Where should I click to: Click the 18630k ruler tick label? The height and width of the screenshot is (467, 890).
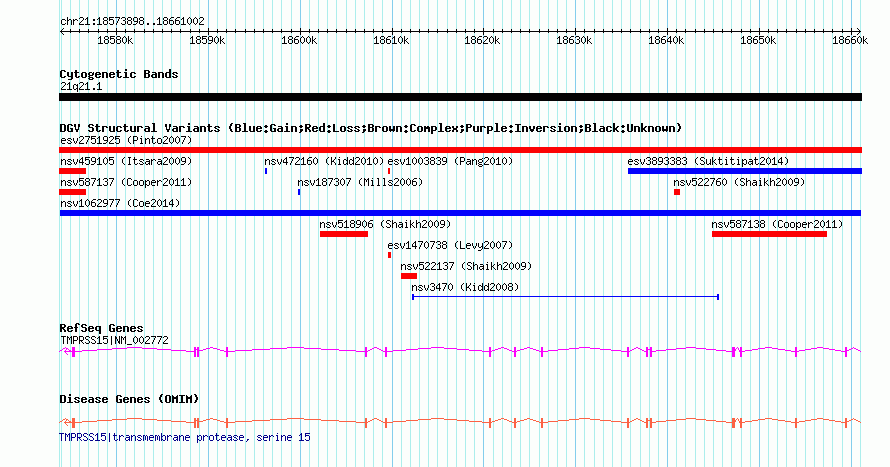pyautogui.click(x=574, y=40)
